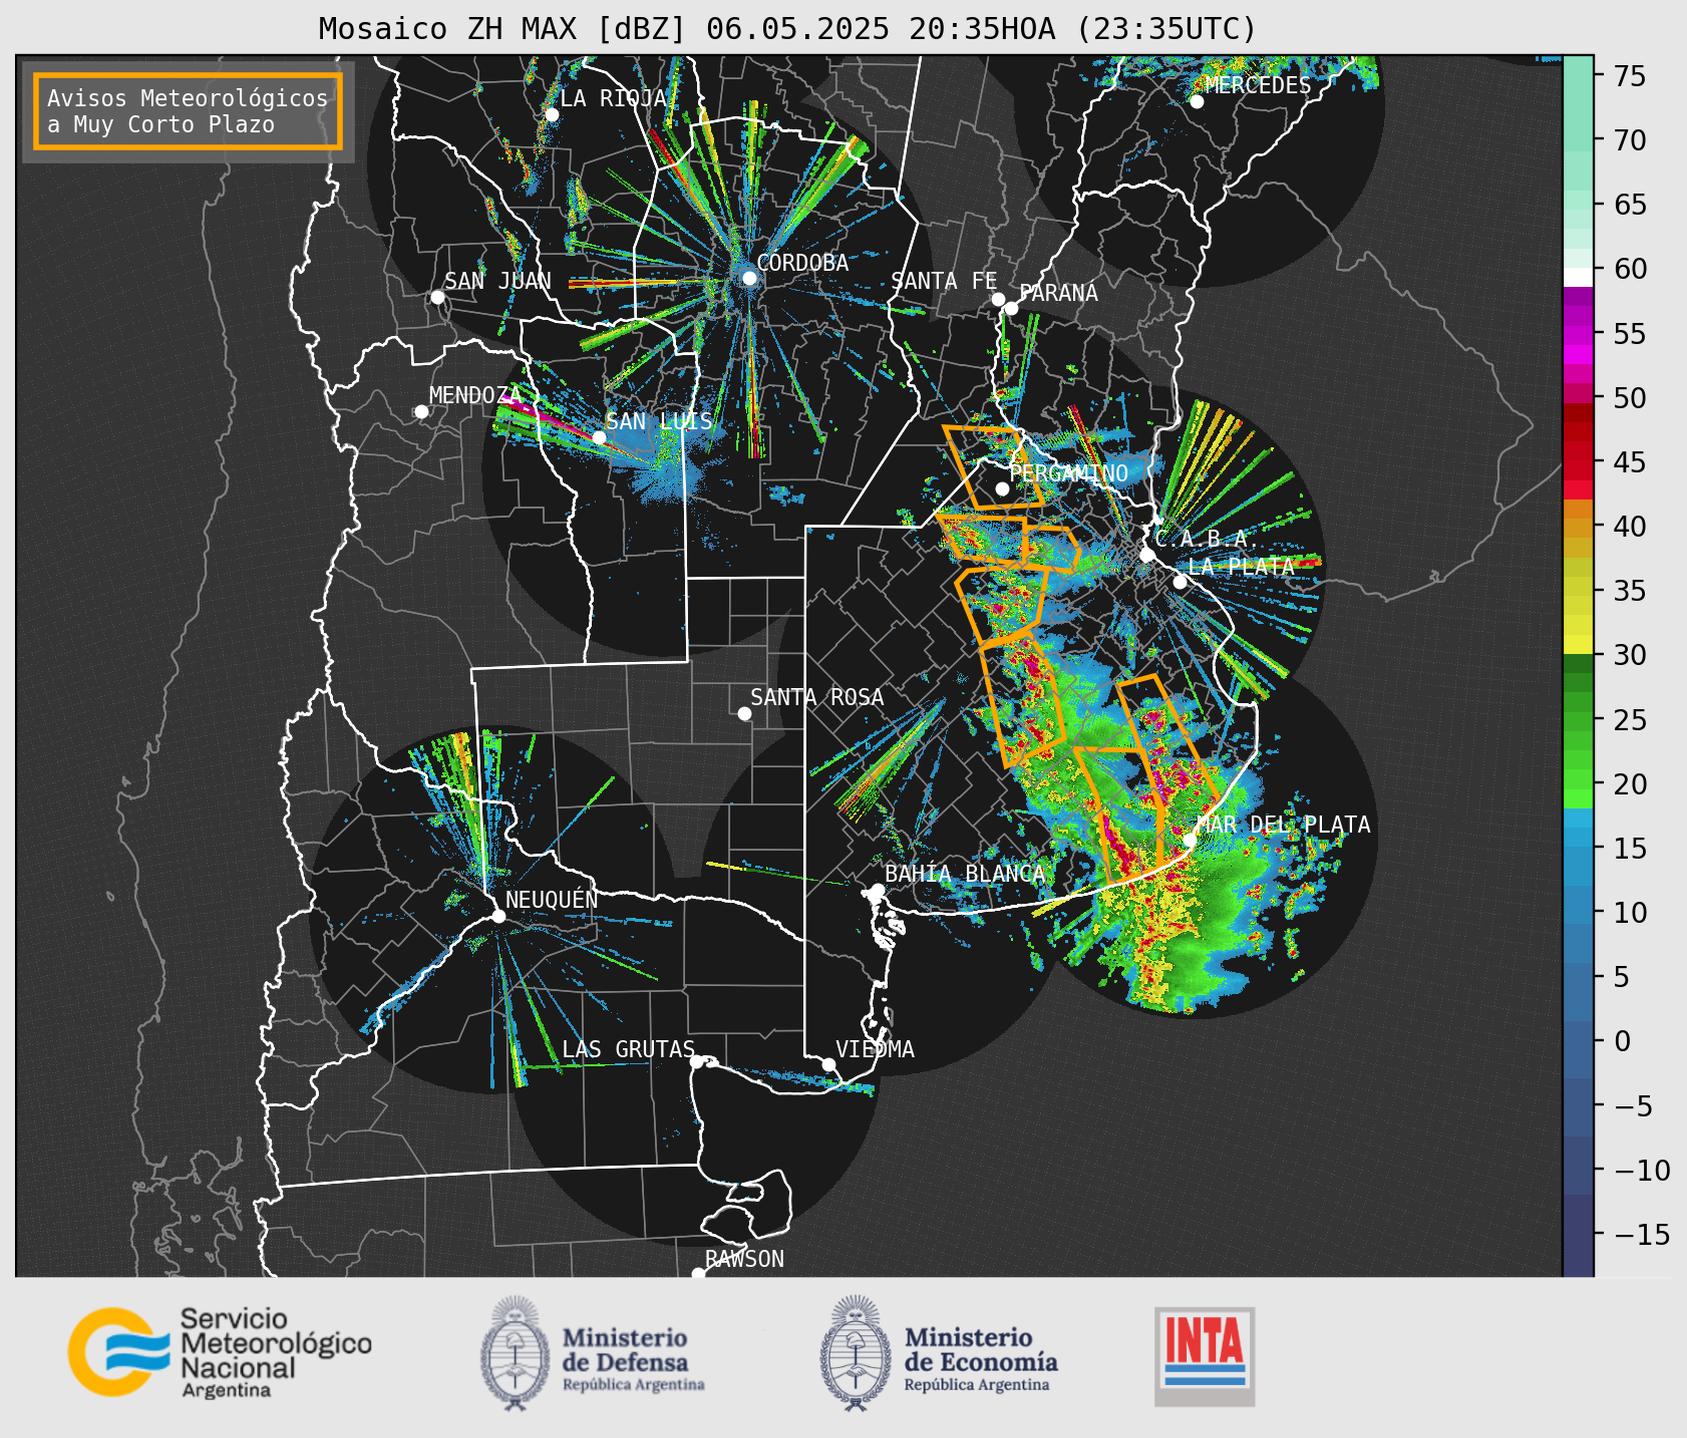Image resolution: width=1687 pixels, height=1438 pixels.
Task: Click the Ministerio de Economía emblem
Action: point(857,1353)
